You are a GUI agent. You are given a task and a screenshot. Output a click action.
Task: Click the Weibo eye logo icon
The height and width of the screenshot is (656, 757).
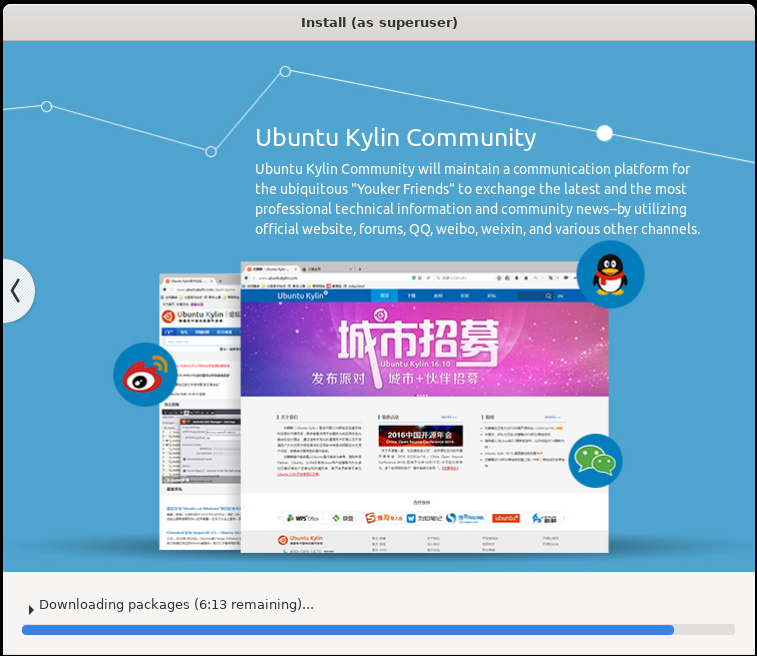click(x=145, y=375)
